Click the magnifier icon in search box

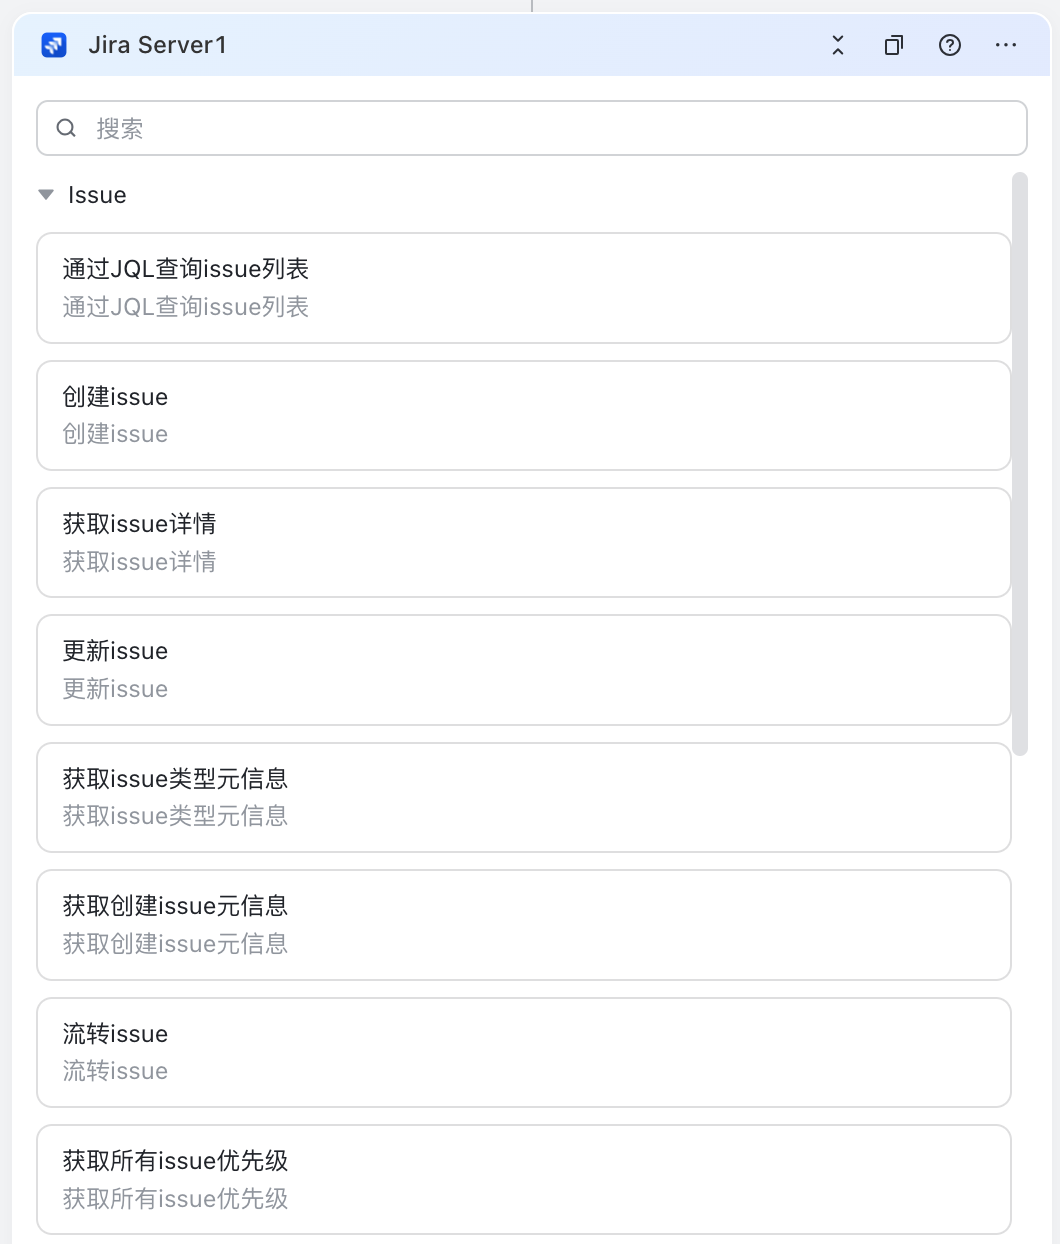coord(66,128)
